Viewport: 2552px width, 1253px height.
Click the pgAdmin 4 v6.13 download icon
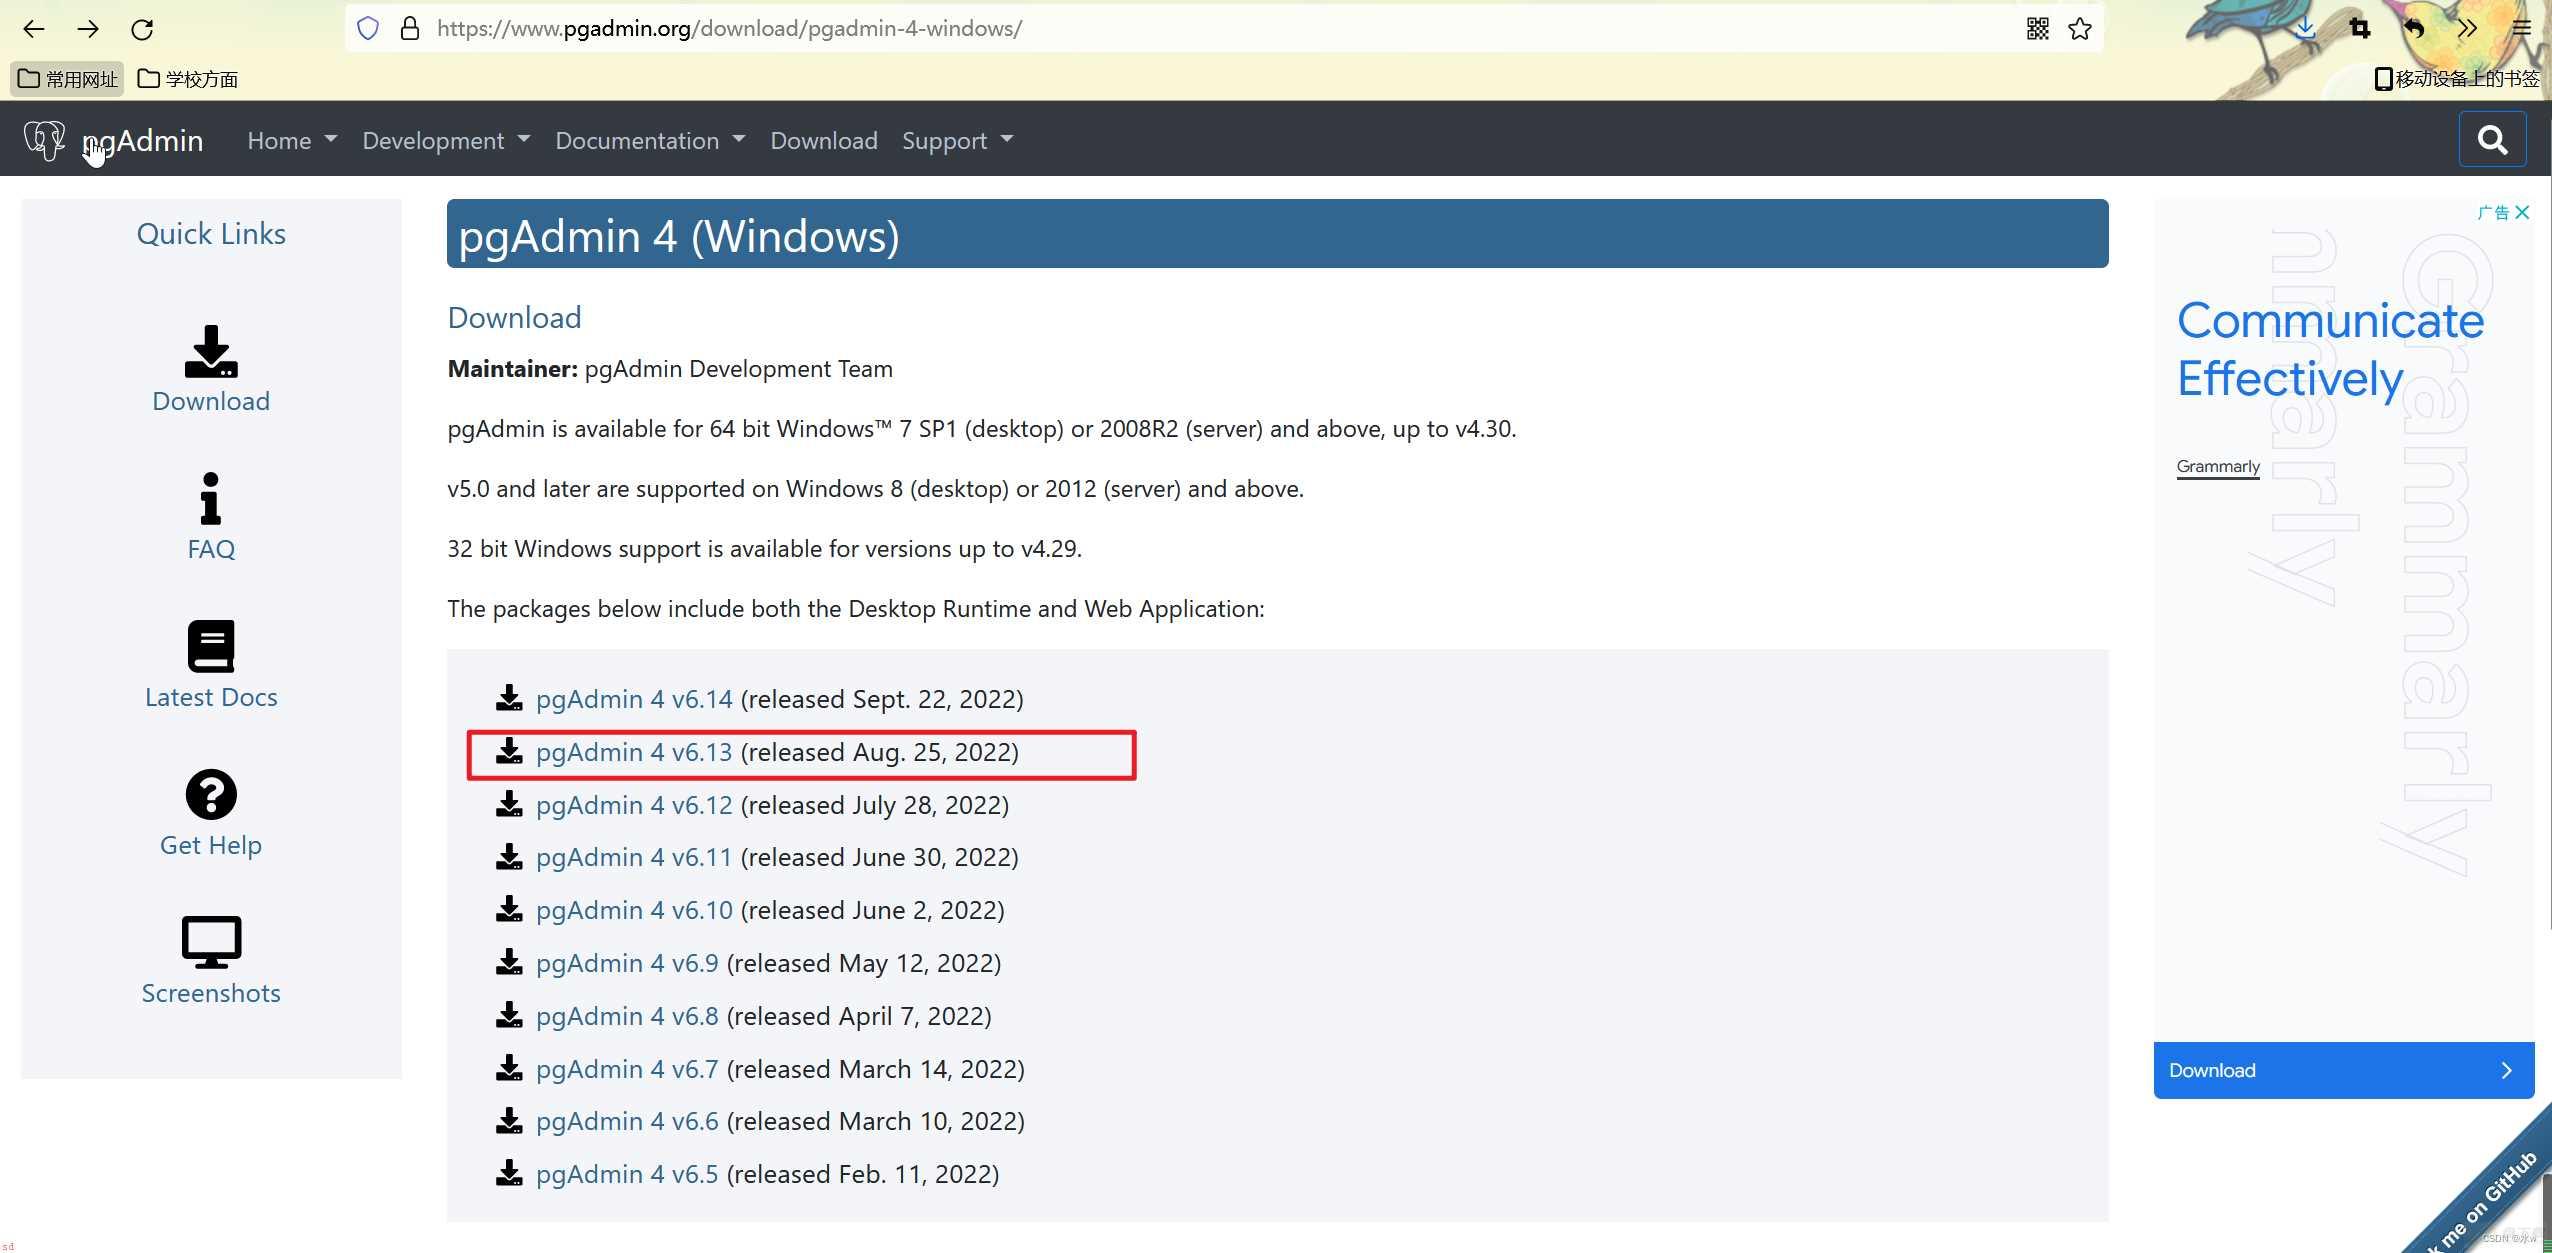tap(506, 750)
